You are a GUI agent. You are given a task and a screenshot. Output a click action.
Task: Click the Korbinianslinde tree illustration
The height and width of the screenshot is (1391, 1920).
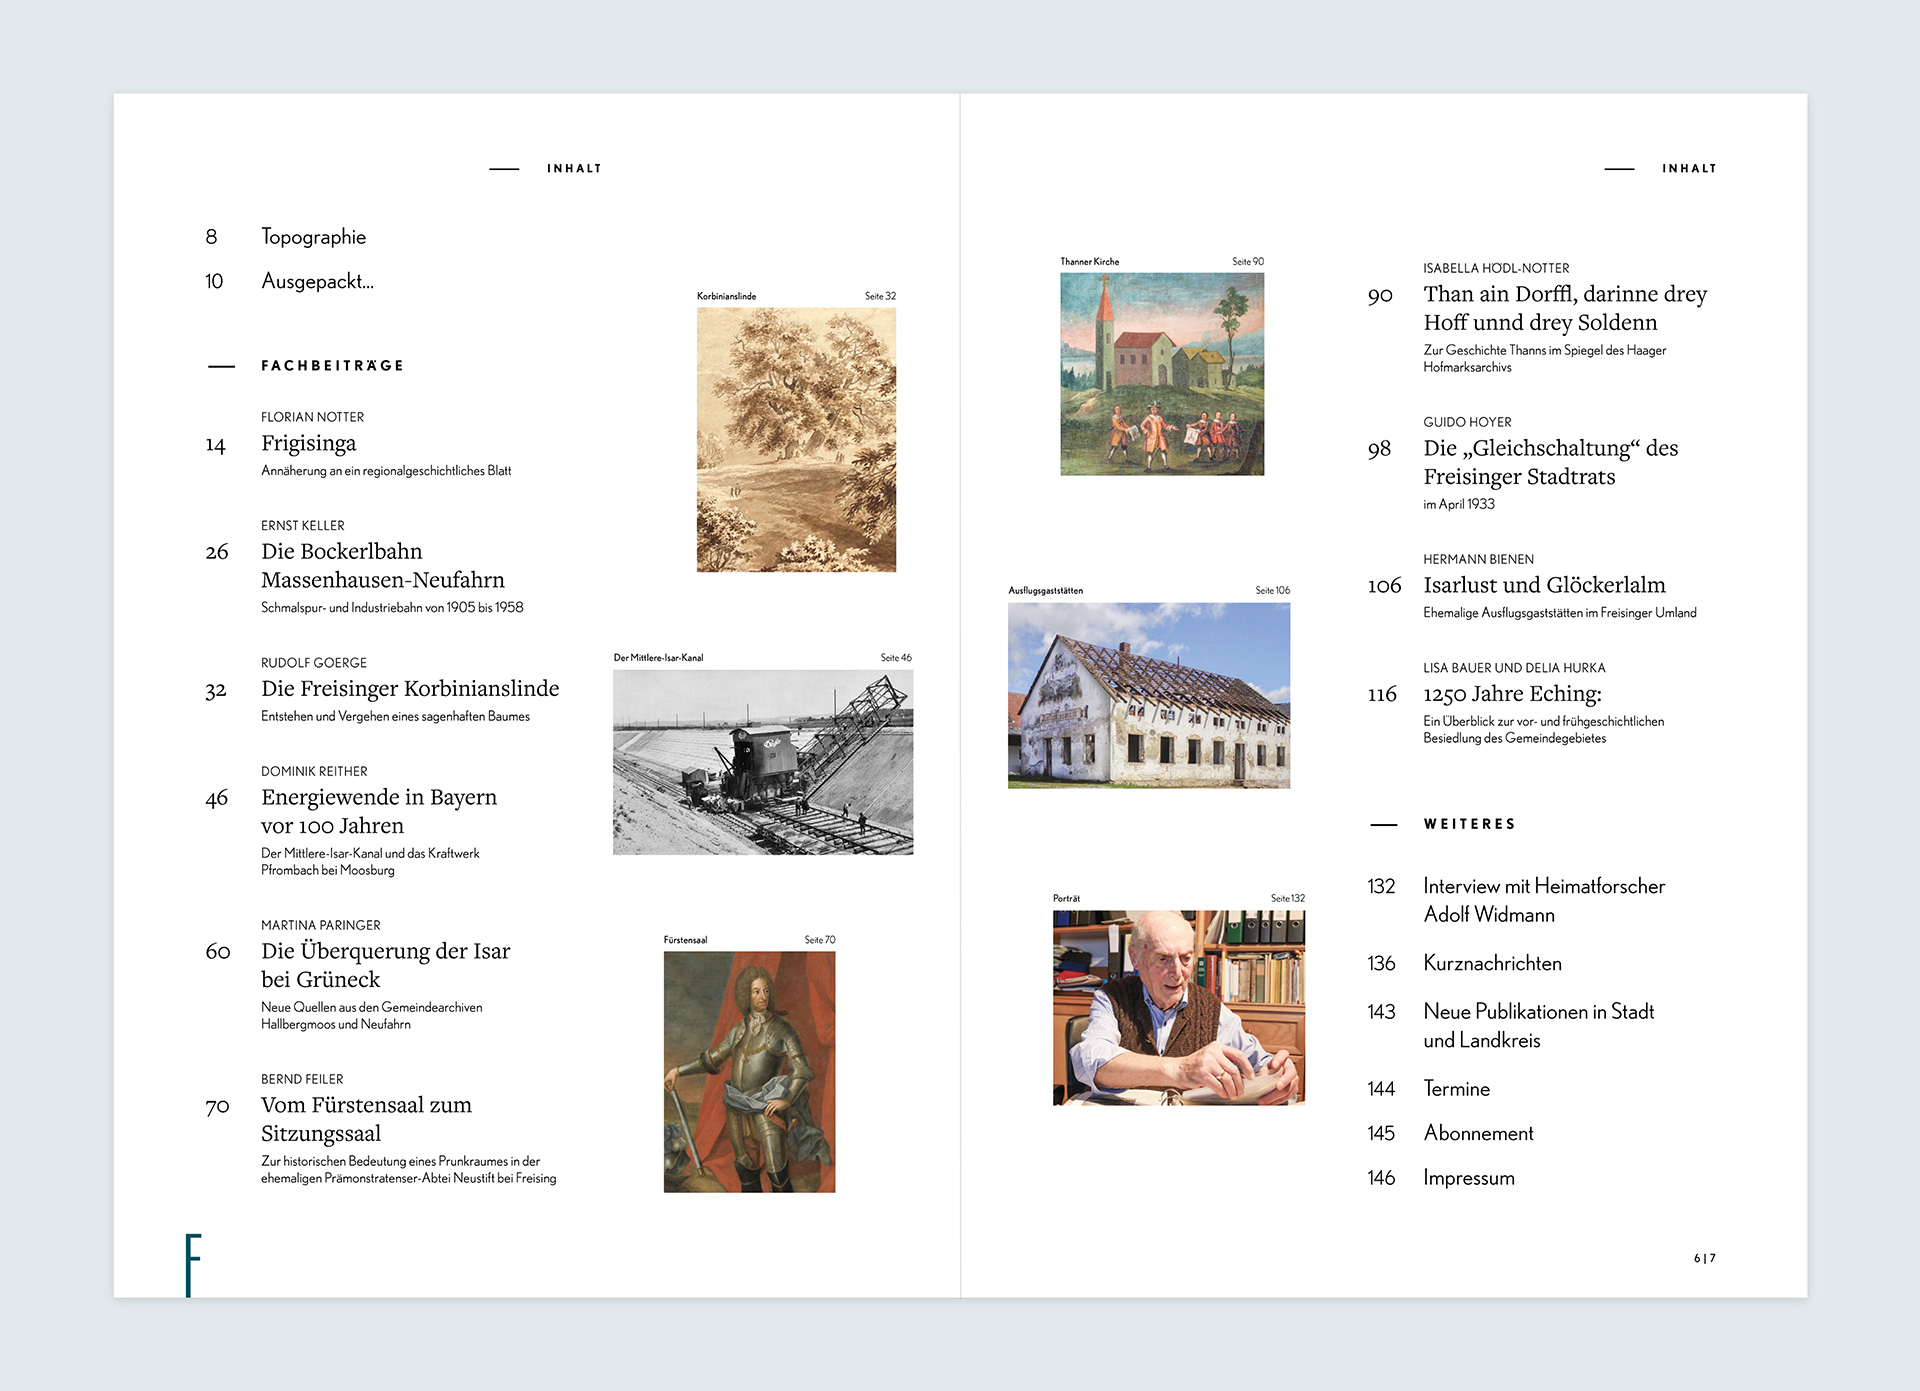[796, 440]
